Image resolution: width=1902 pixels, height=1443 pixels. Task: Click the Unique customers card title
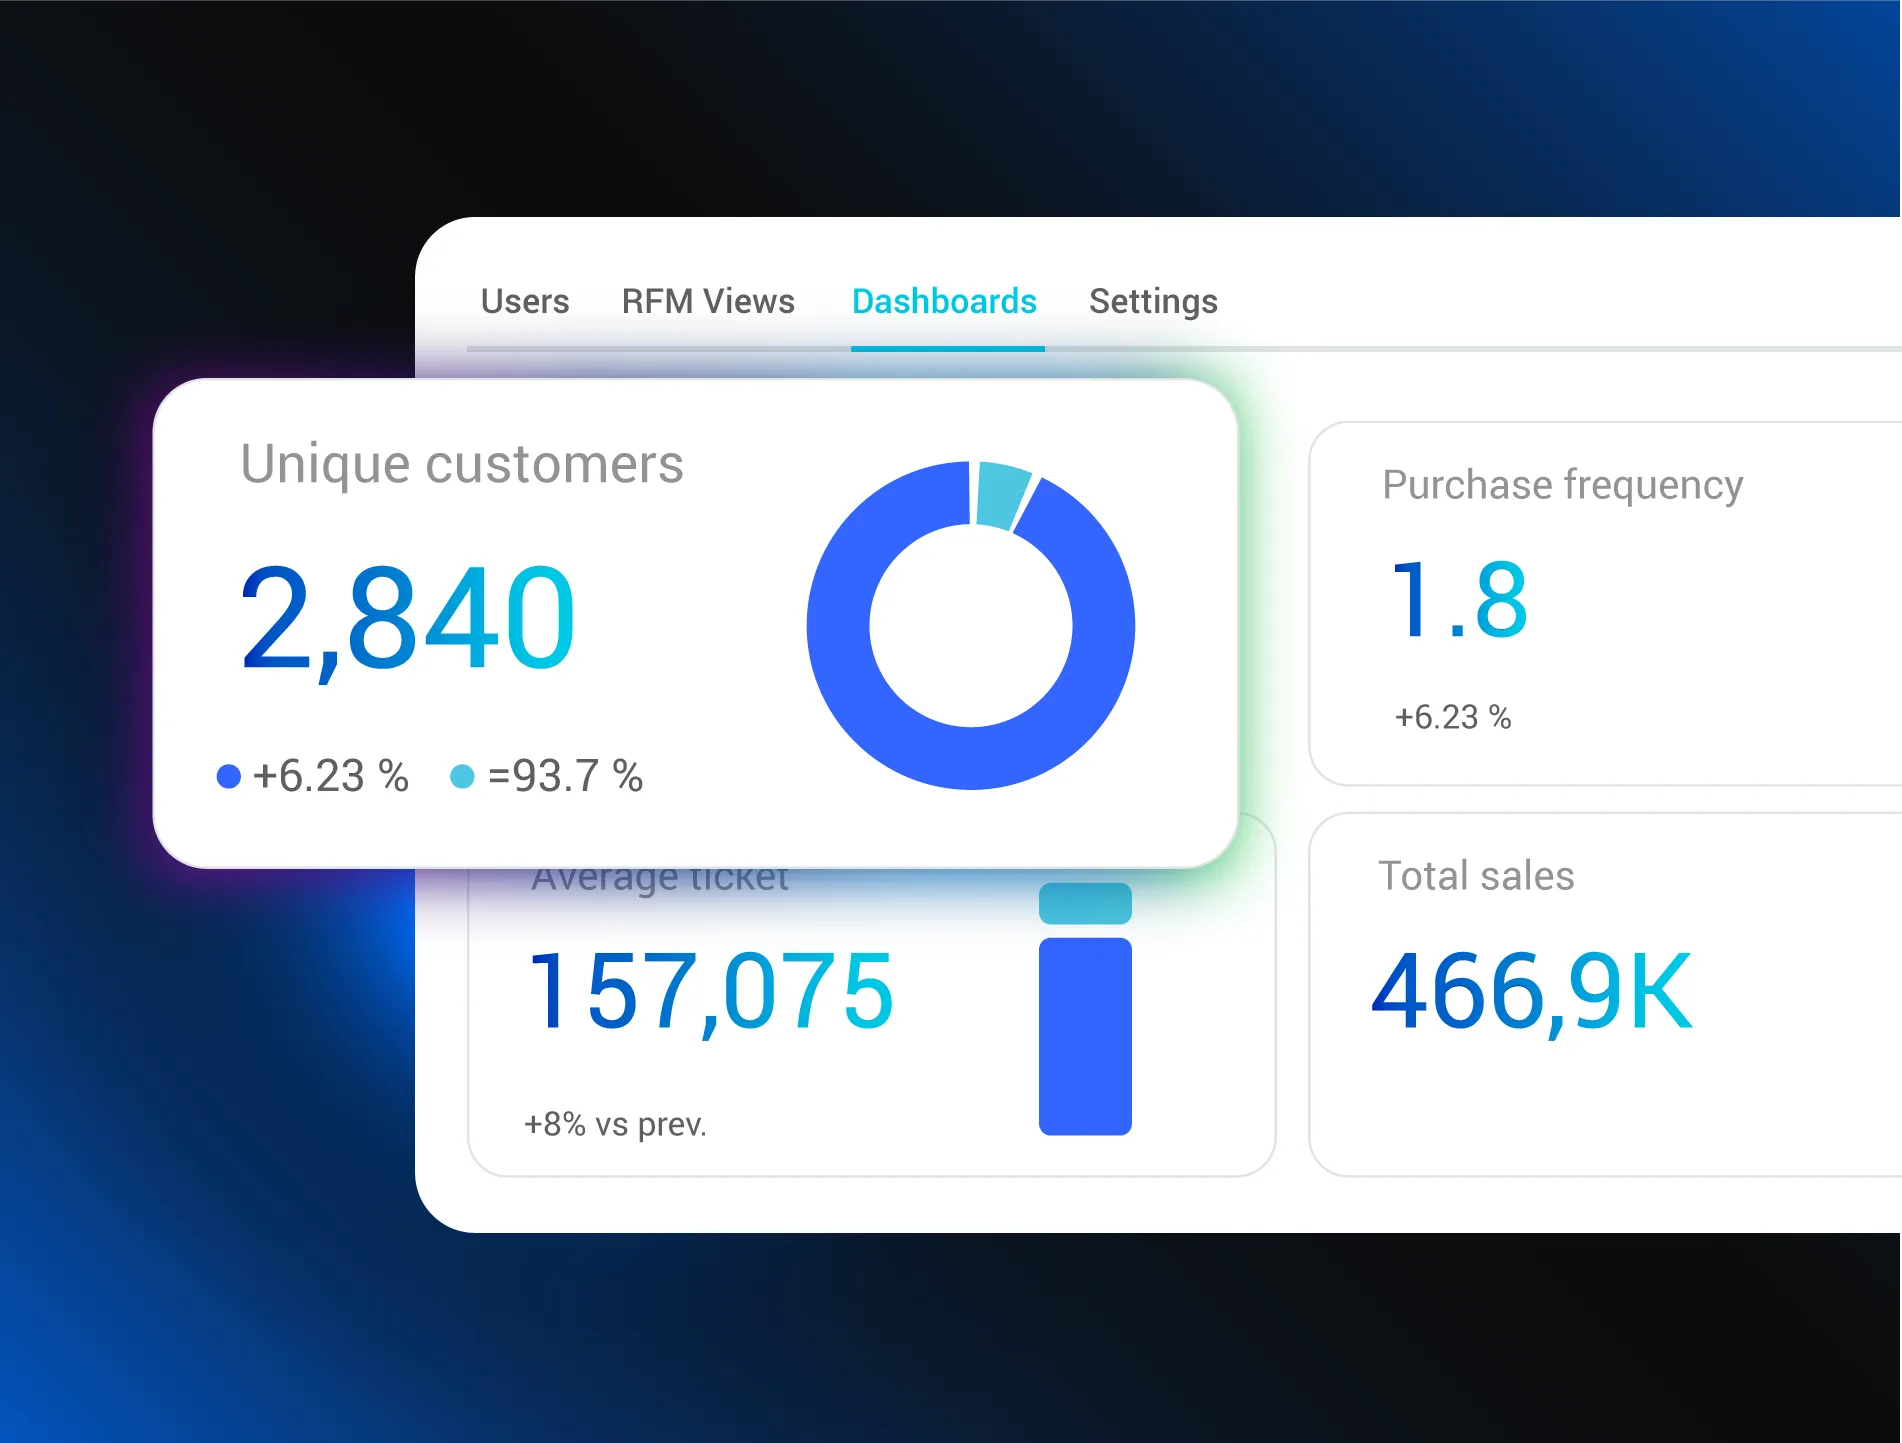[x=462, y=465]
